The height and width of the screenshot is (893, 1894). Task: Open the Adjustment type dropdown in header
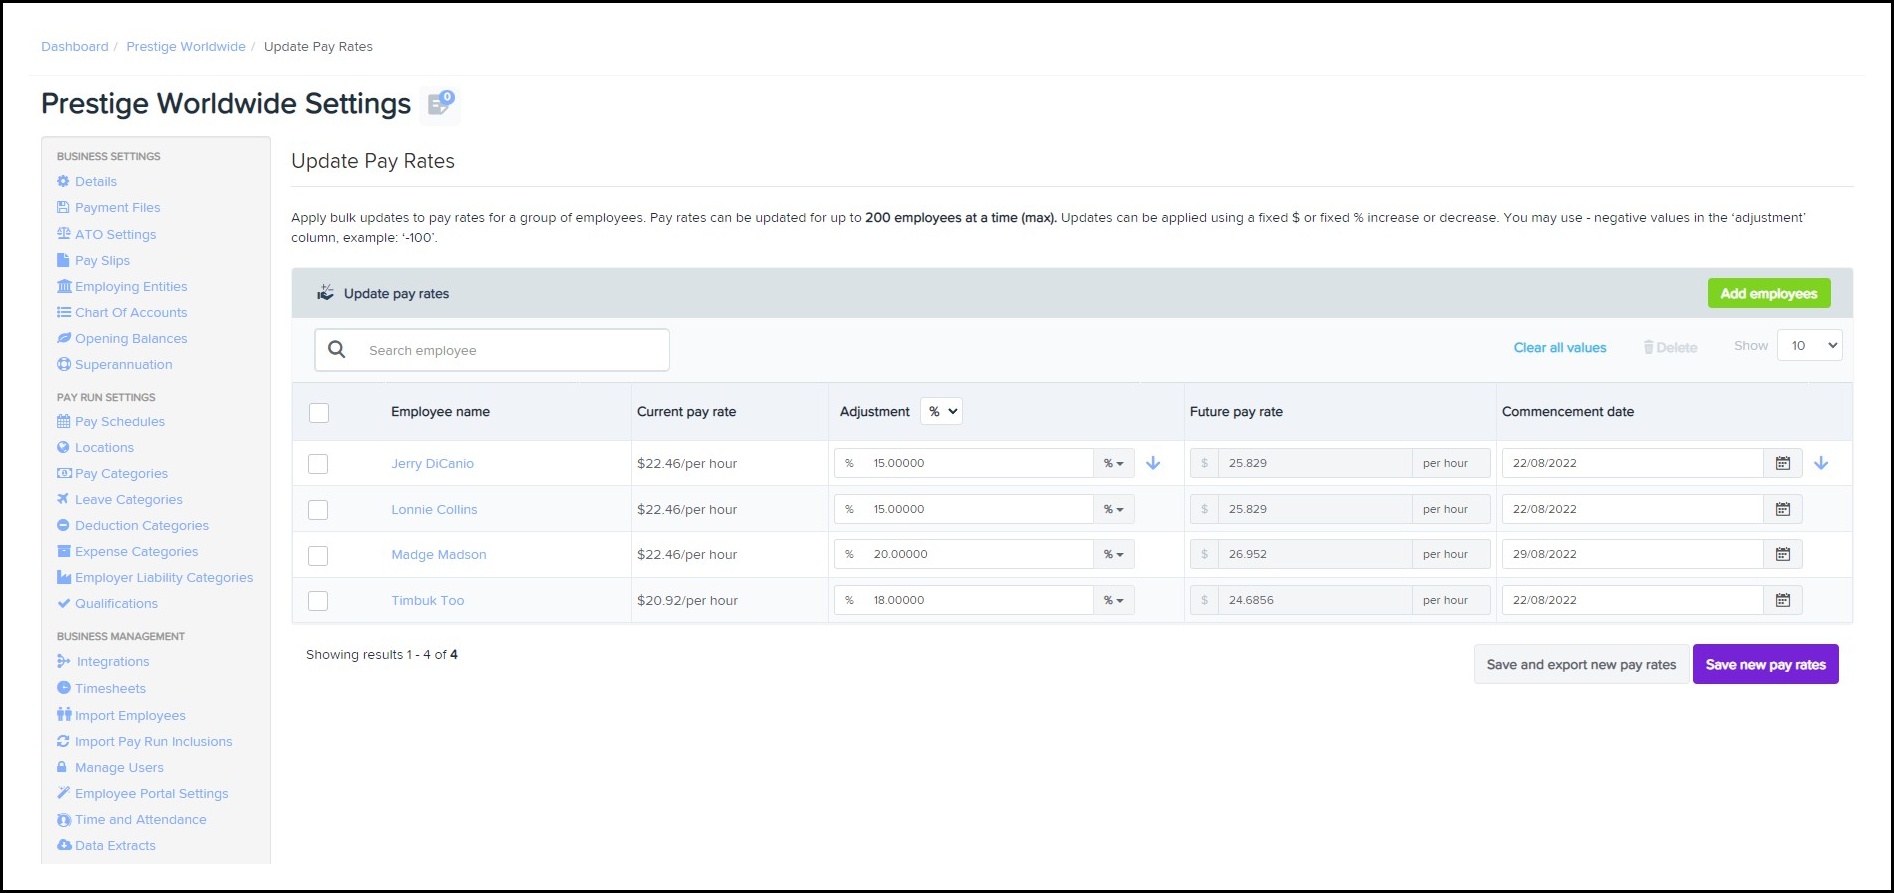tap(941, 411)
